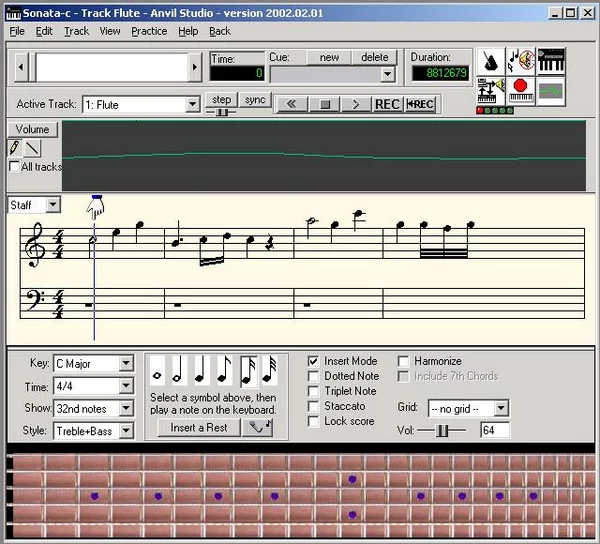Click the record-from-start REC button
The image size is (600, 544).
[x=420, y=104]
